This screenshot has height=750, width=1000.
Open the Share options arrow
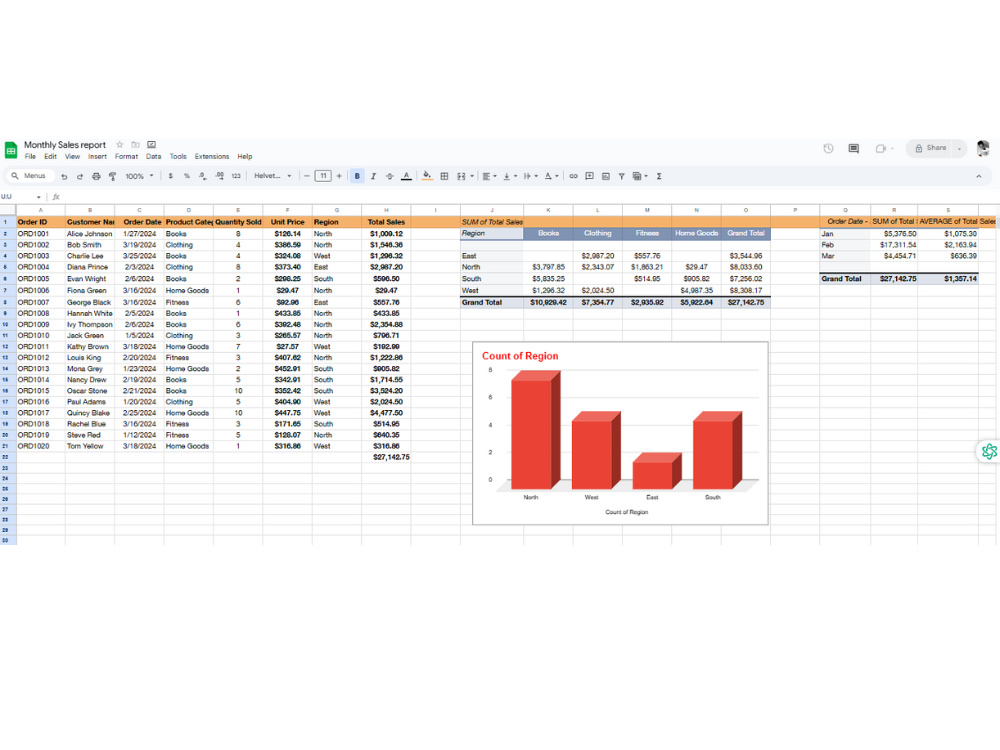pyautogui.click(x=959, y=148)
